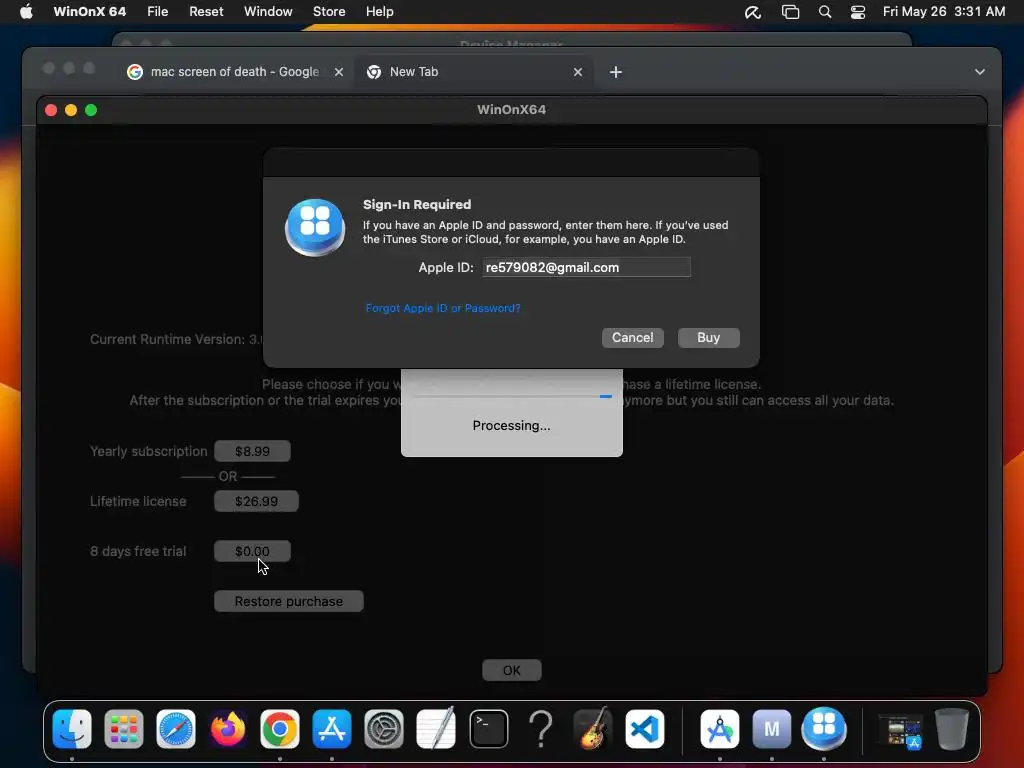Close the New Tab tab
Image resolution: width=1024 pixels, height=768 pixels.
click(578, 72)
